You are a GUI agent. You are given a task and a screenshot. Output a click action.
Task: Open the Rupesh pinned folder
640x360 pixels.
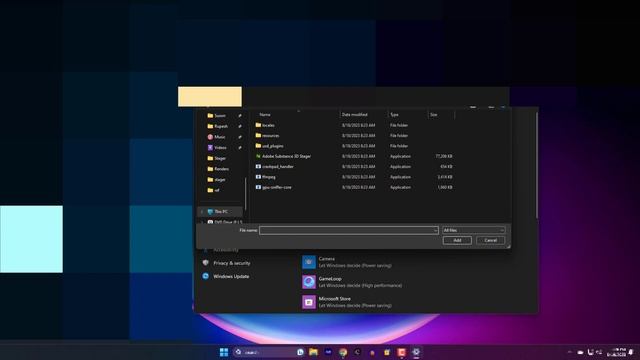point(221,126)
